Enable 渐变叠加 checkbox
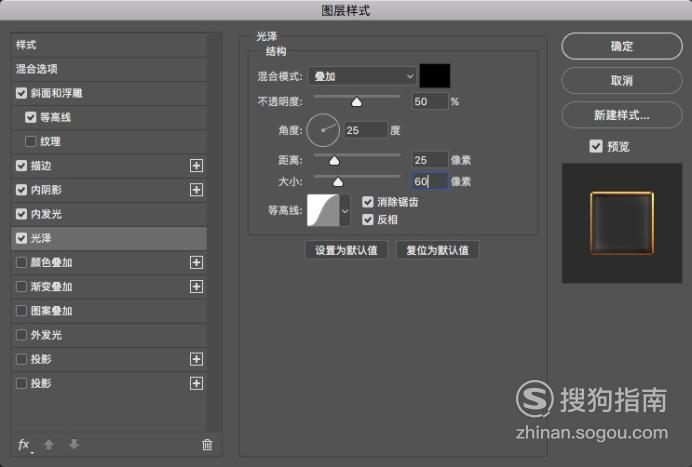 [21, 287]
